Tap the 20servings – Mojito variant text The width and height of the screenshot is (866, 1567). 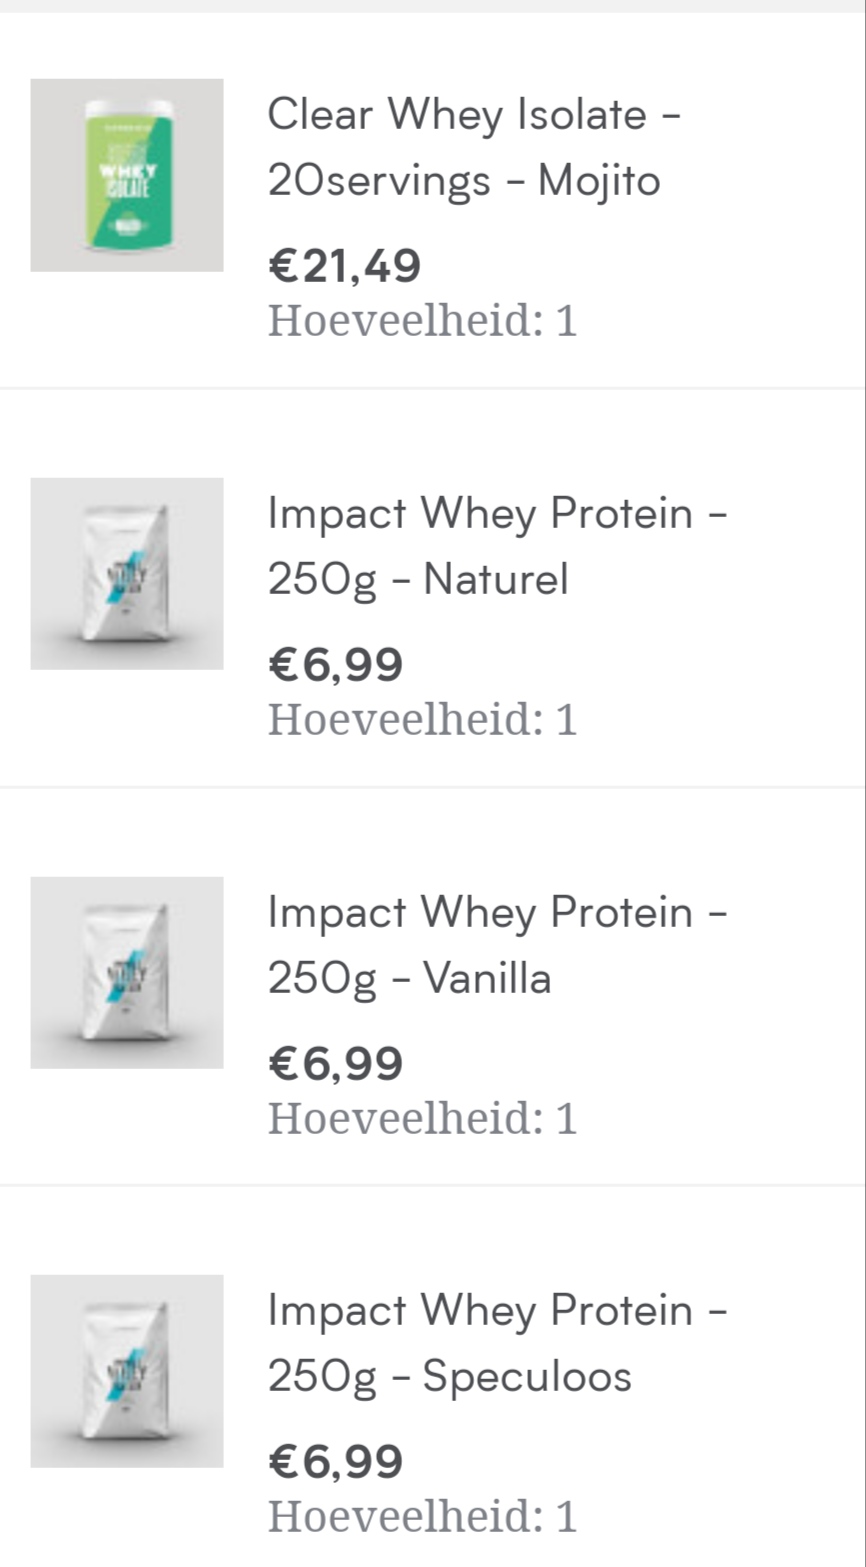[x=464, y=181]
